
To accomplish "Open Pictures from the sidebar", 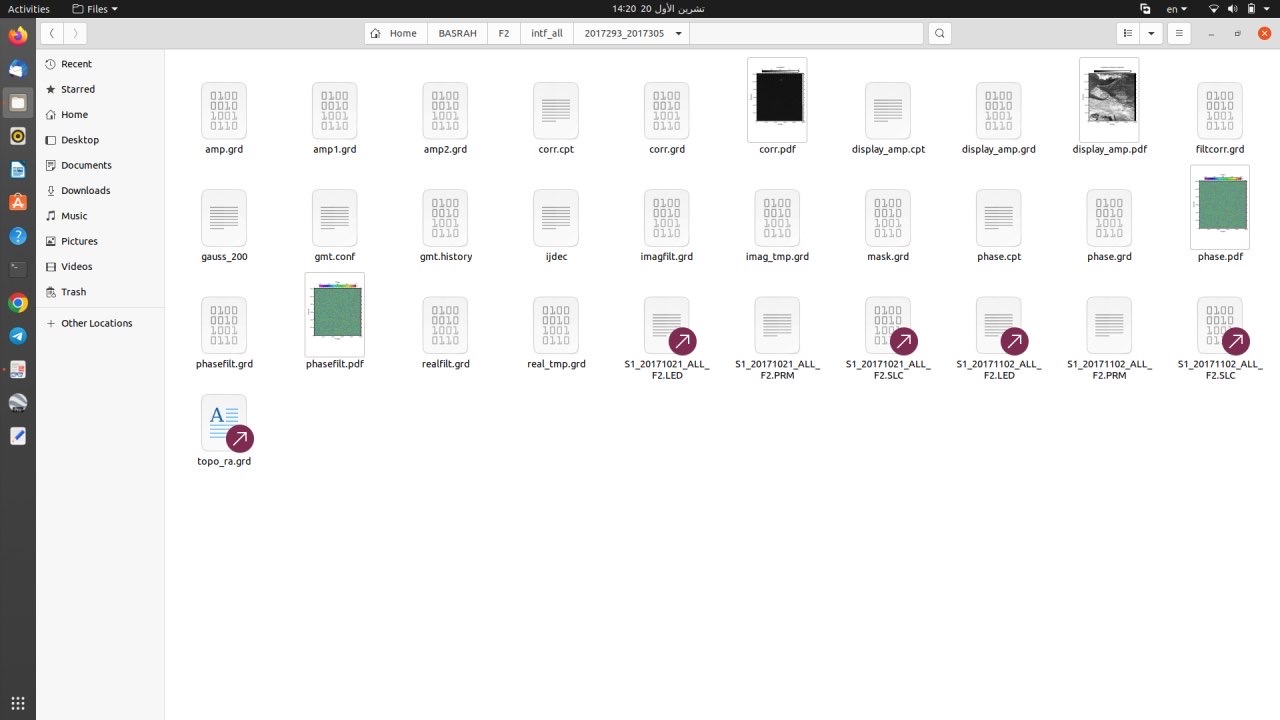I will (77, 240).
